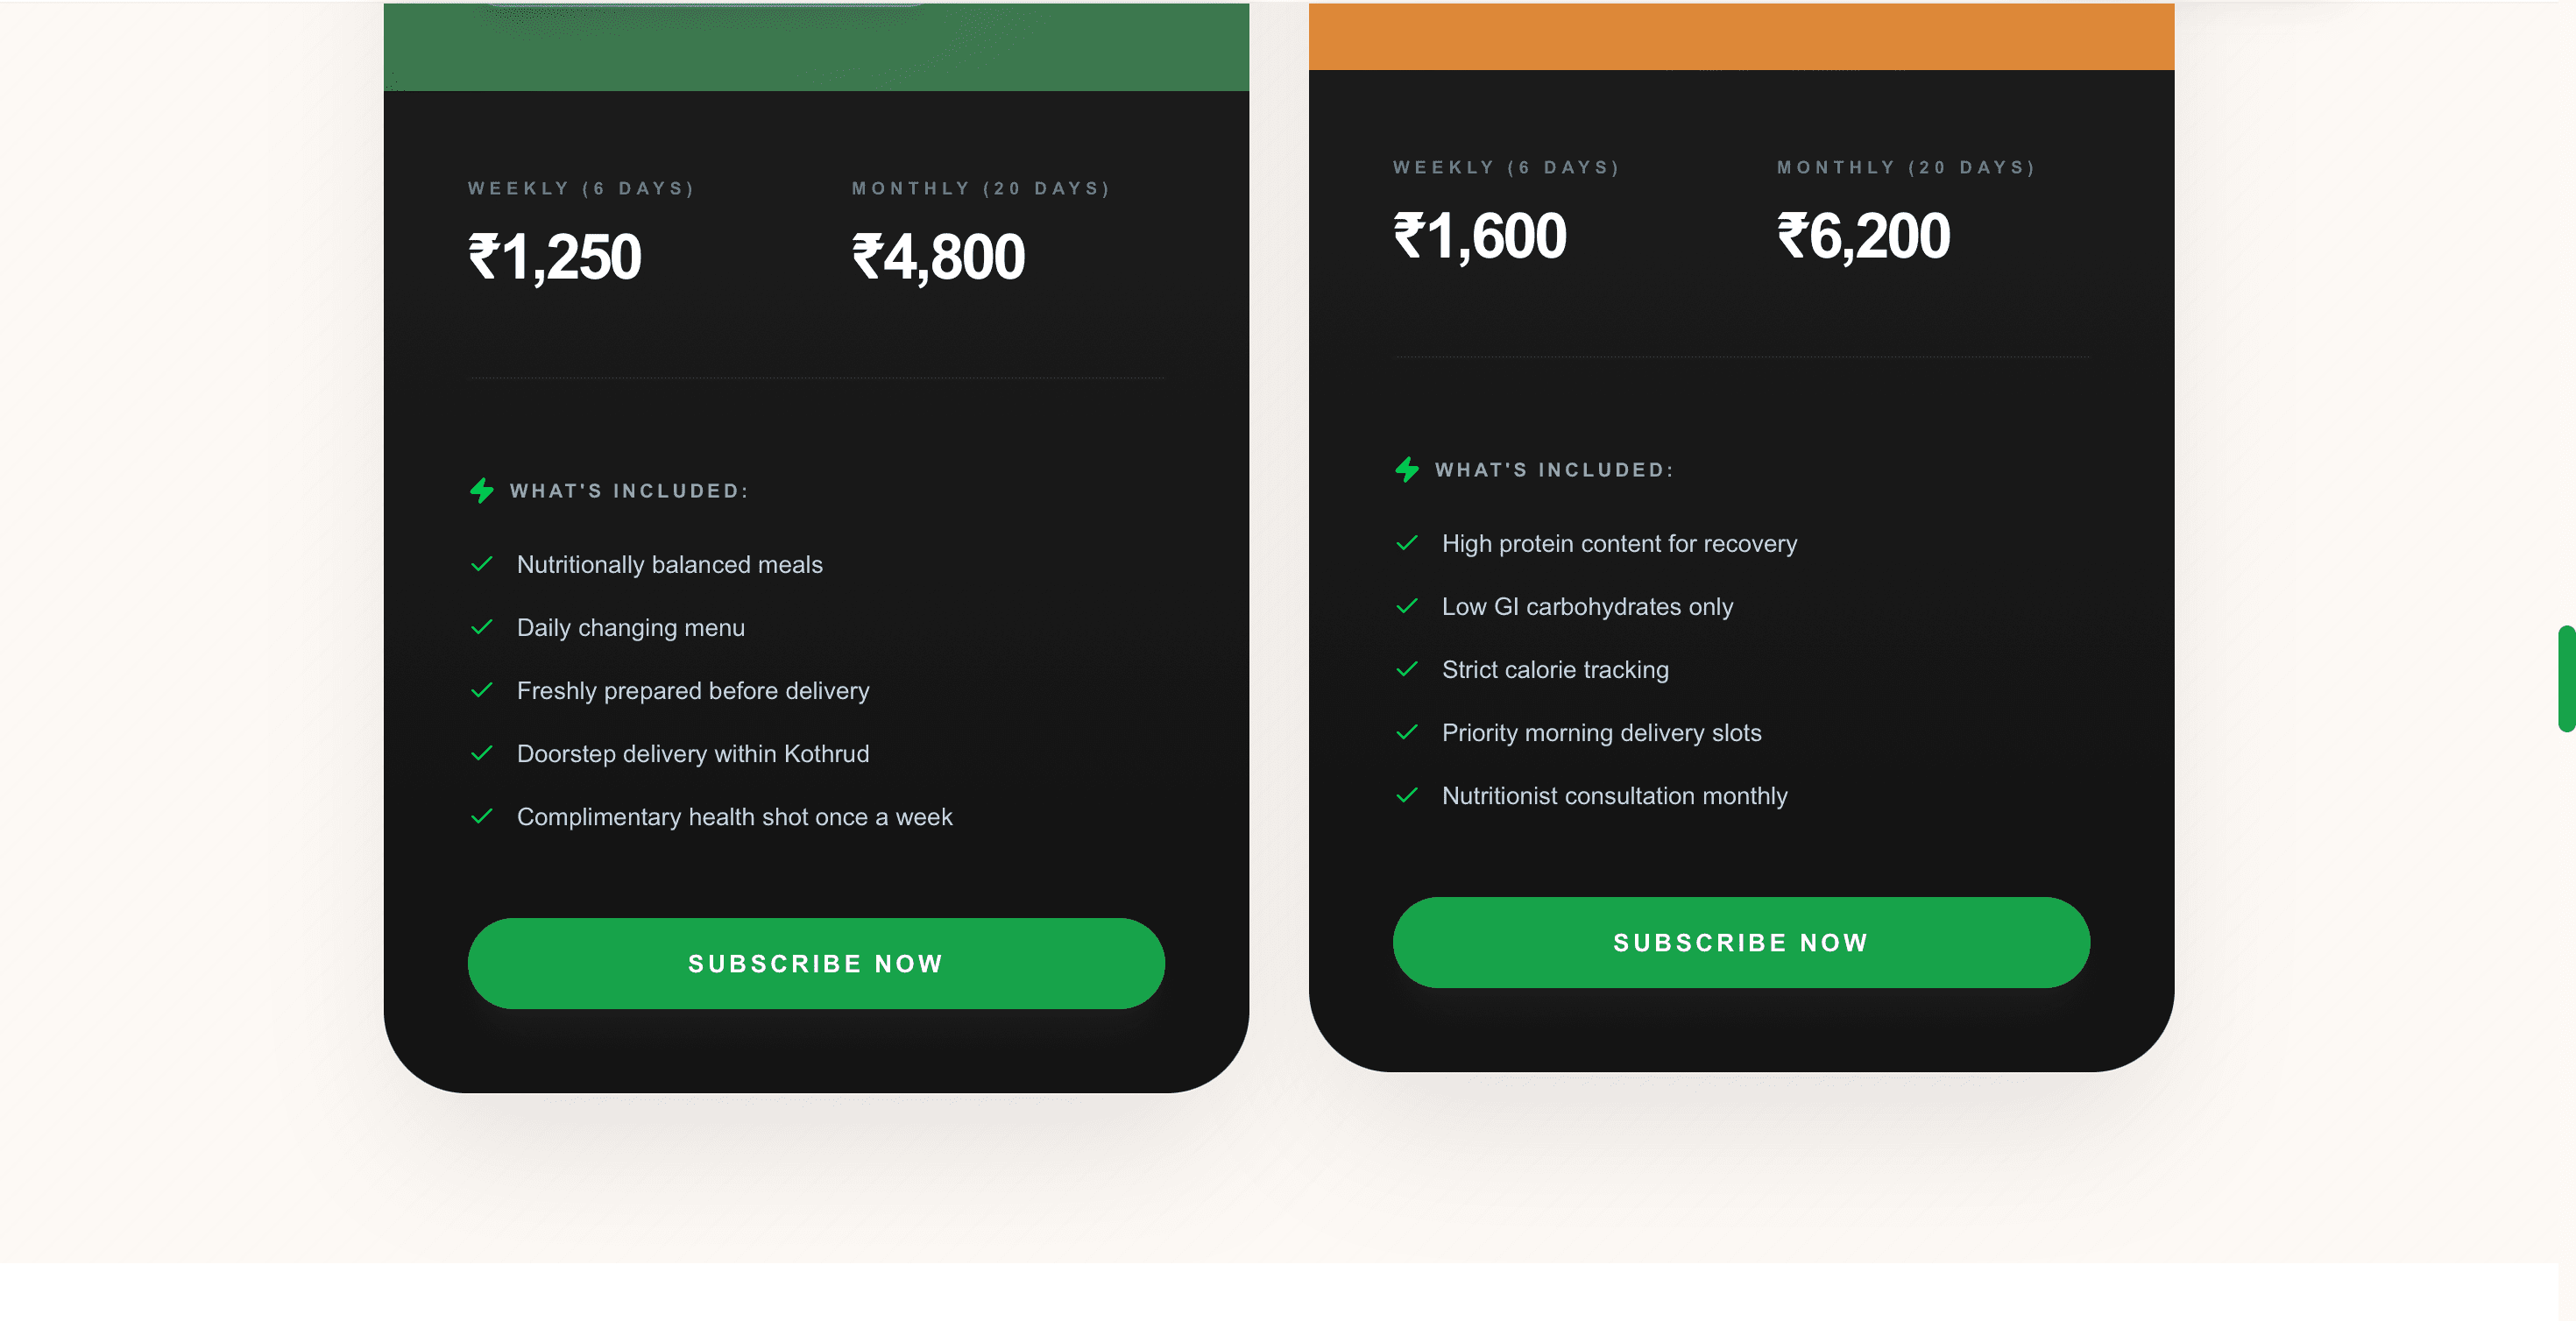This screenshot has width=2576, height=1321.
Task: Click the lightning bolt icon in the ₹1,600 plan
Action: click(x=1407, y=469)
